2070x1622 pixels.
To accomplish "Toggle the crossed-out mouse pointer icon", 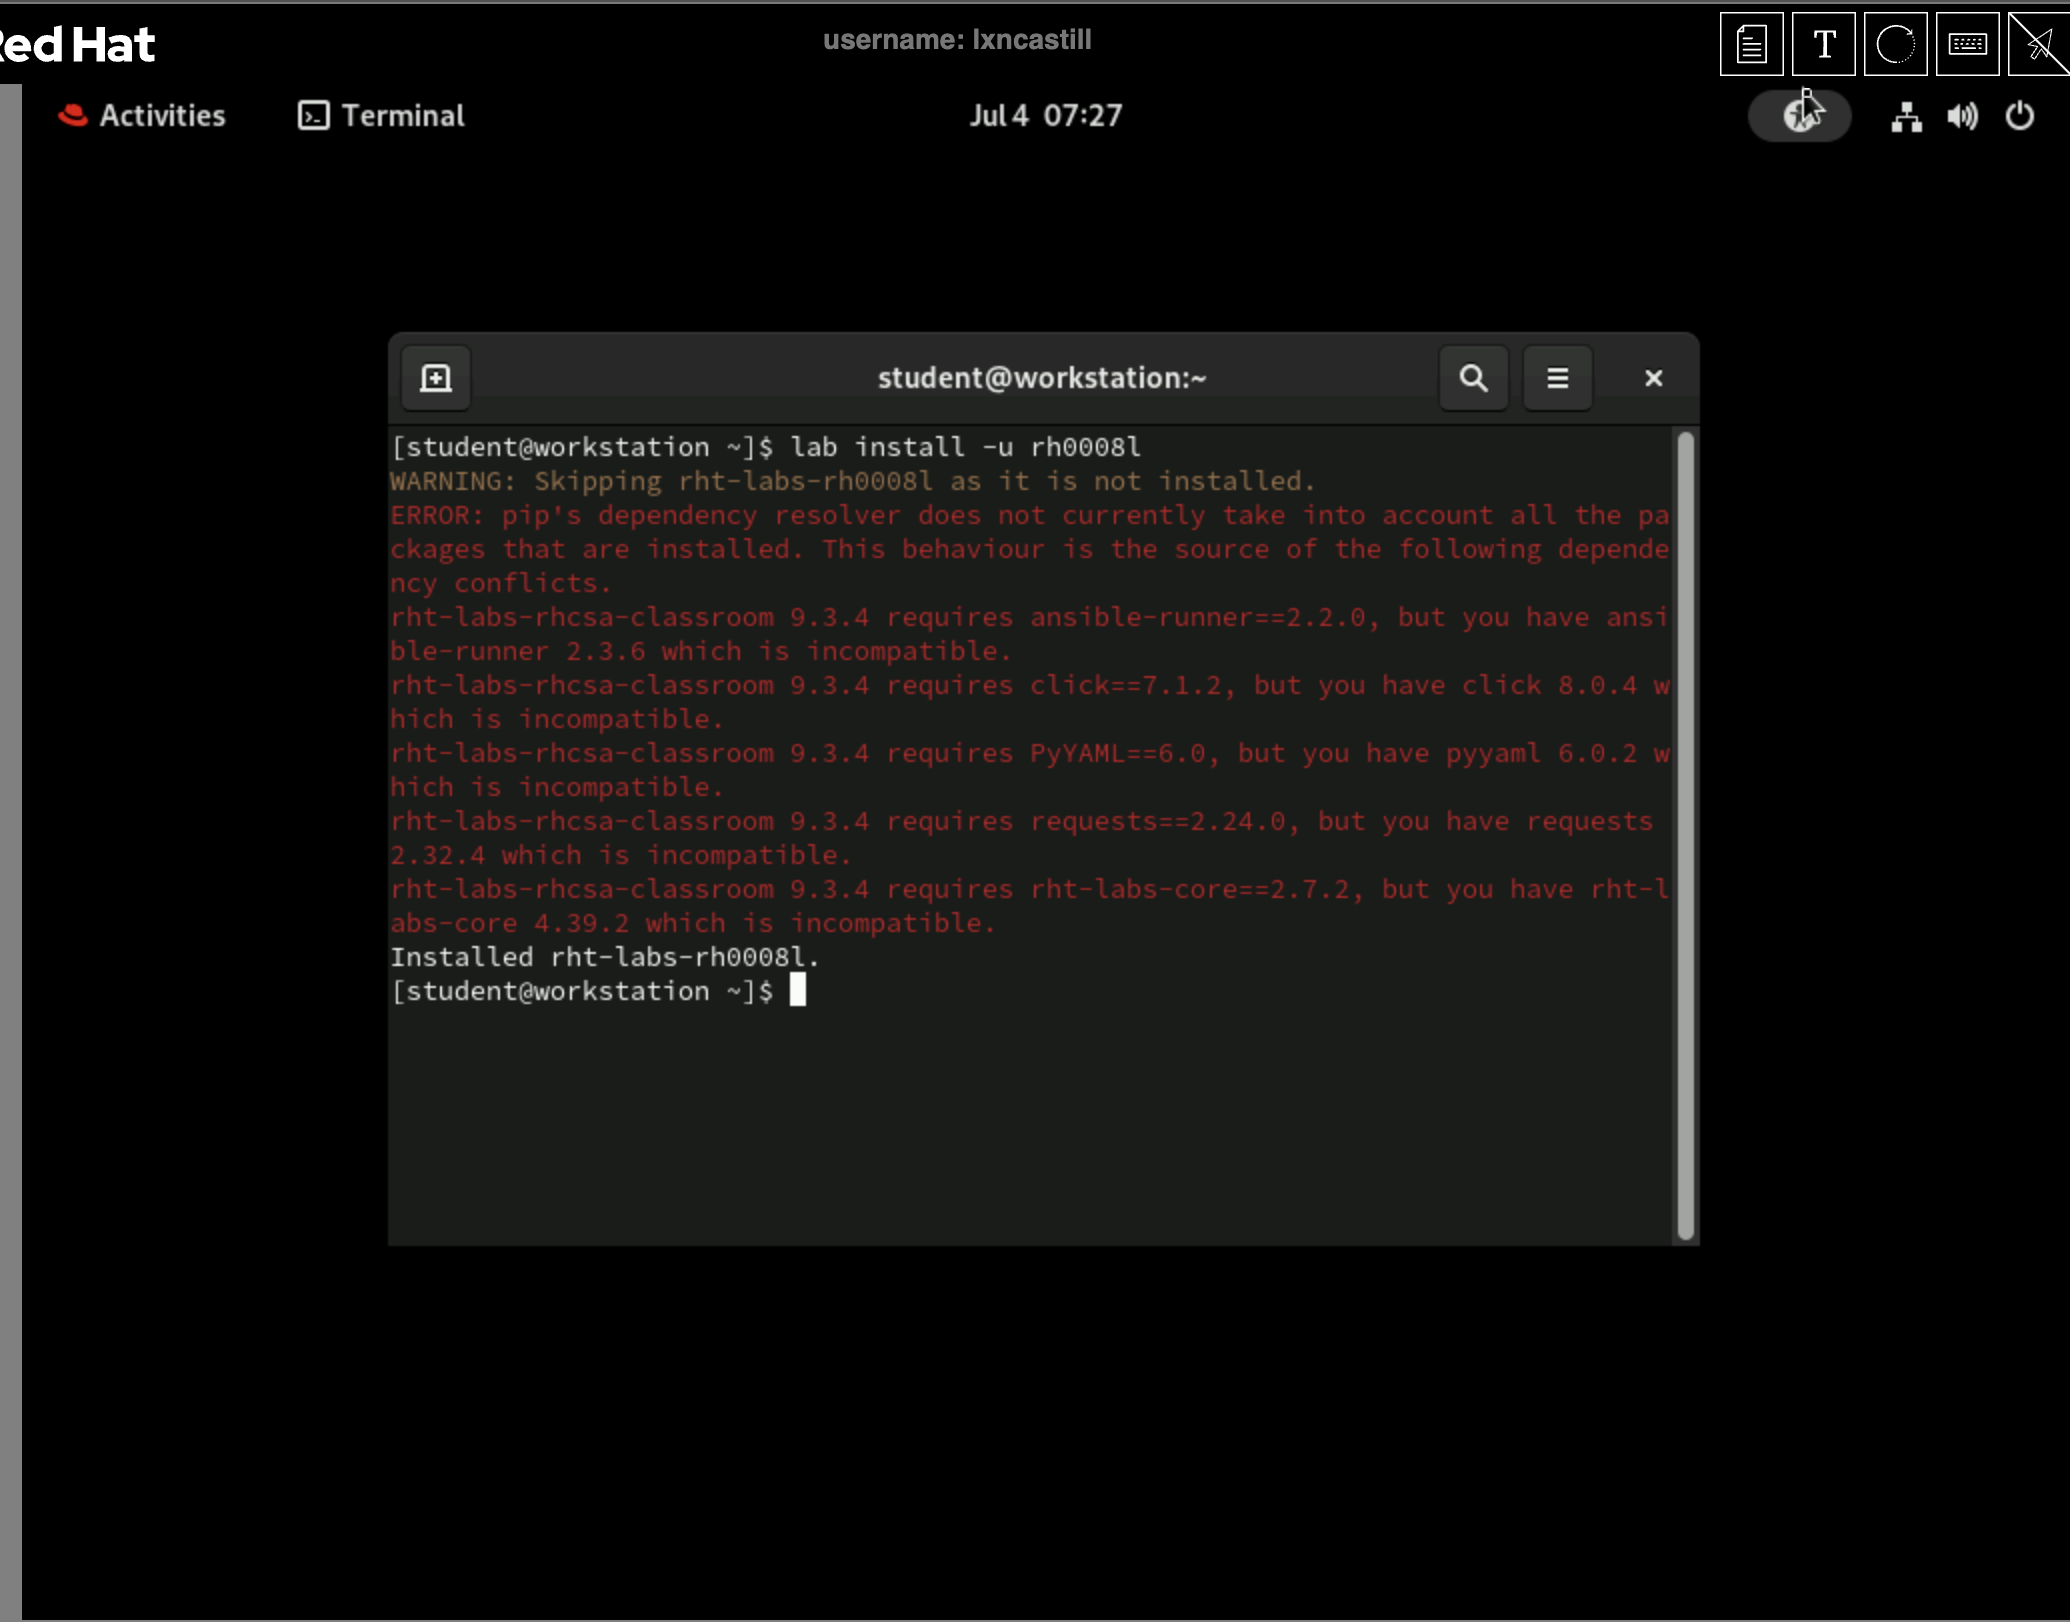I will tap(2038, 44).
